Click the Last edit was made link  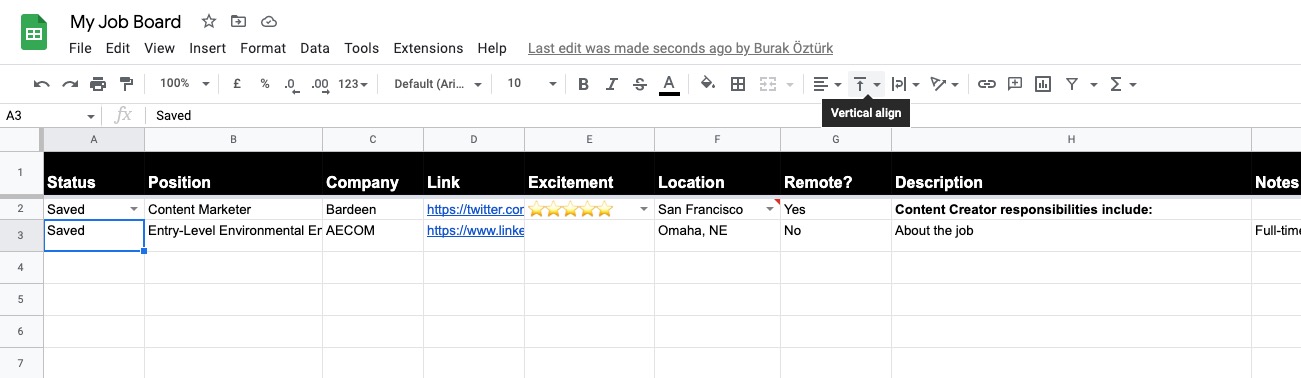point(680,48)
